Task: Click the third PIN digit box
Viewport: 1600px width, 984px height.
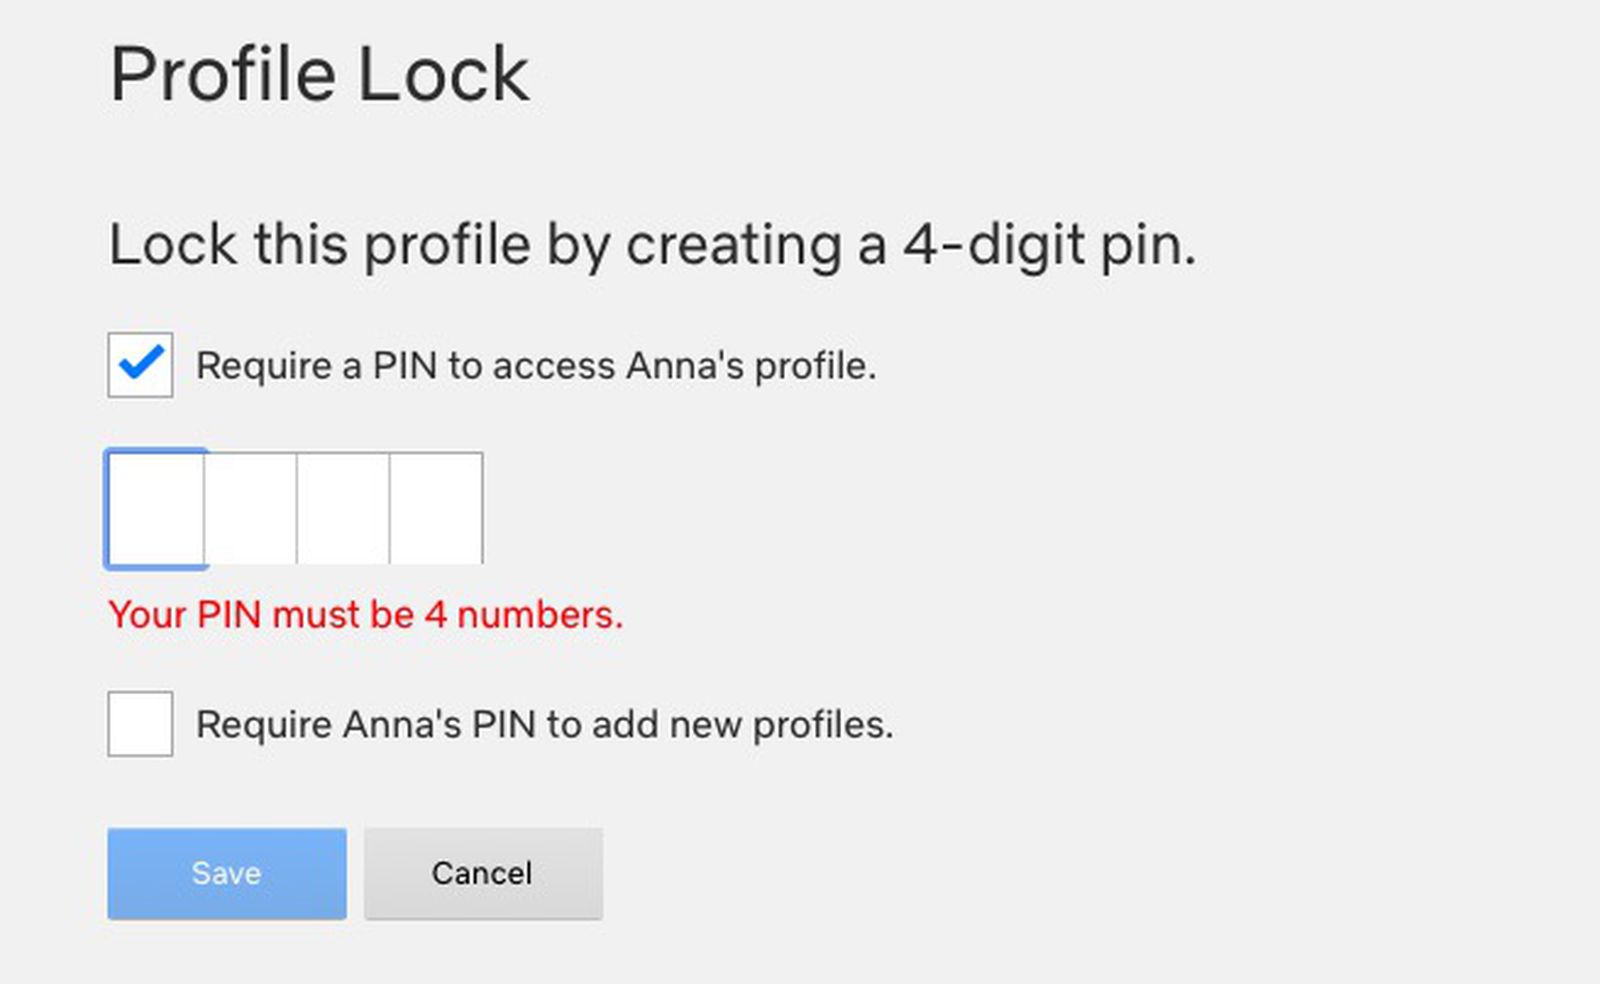Action: 341,508
